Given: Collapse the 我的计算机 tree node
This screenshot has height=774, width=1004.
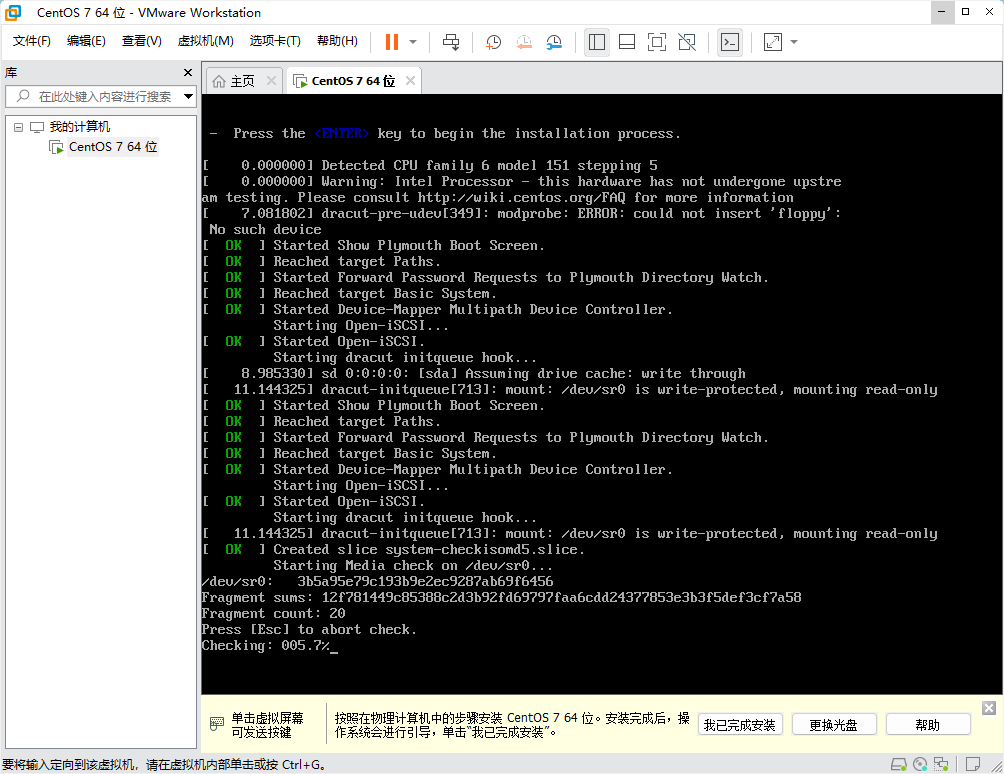Looking at the screenshot, I should (x=19, y=127).
